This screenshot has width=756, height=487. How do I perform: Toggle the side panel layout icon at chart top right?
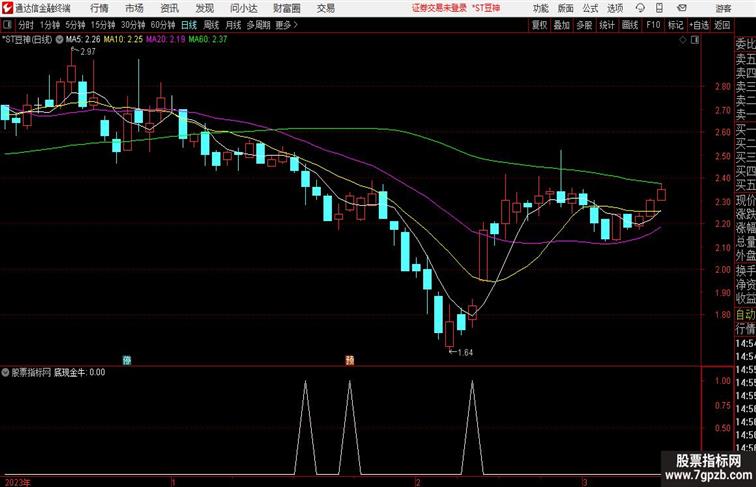pos(695,40)
